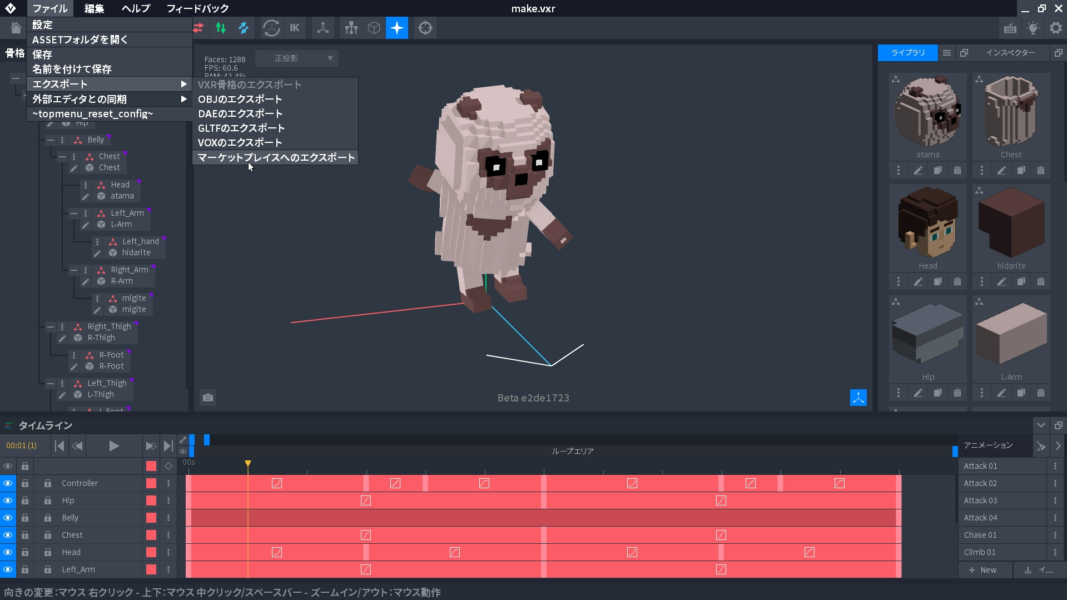The width and height of the screenshot is (1067, 600).
Task: Toggle visibility of Hip track
Action: pos(7,501)
